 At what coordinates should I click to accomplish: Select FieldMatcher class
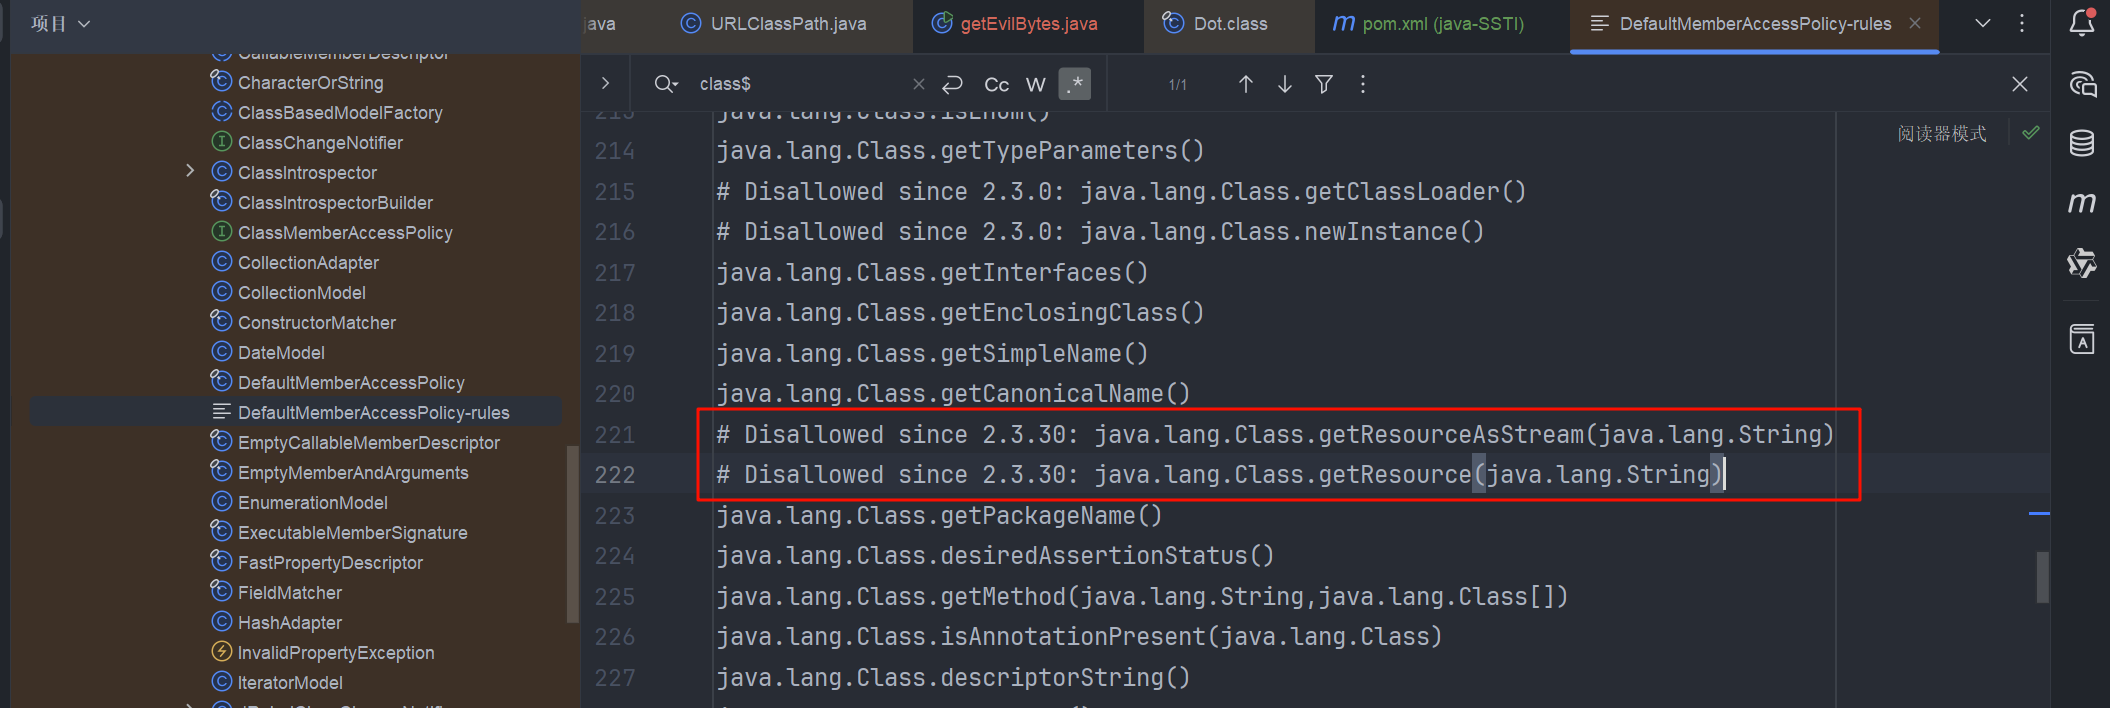point(289,593)
